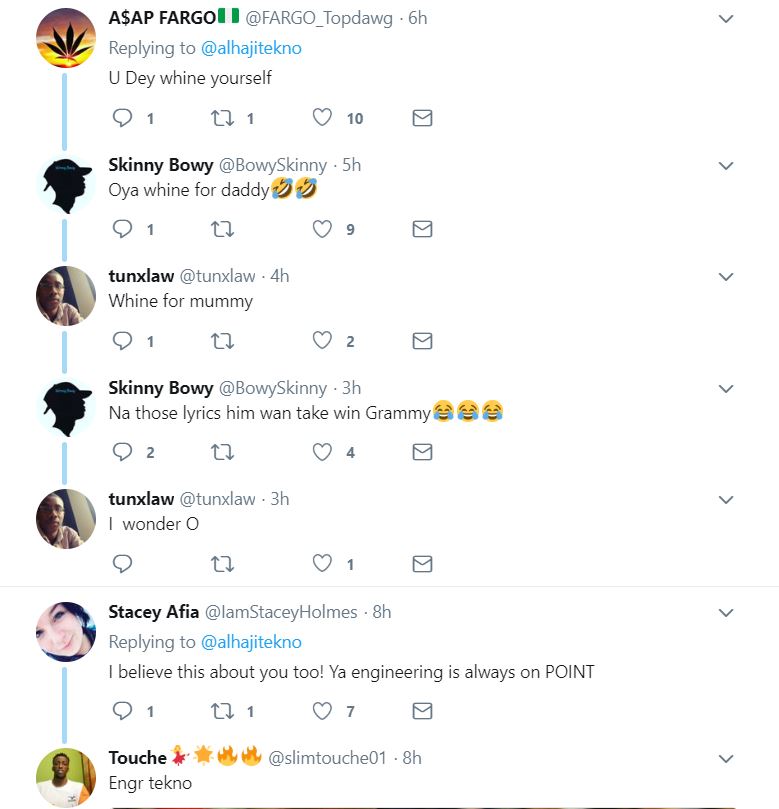Image resolution: width=779 pixels, height=809 pixels.
Task: Click Skinny Bowy's avatar on 'Oya whine' tweet
Action: coord(65,184)
